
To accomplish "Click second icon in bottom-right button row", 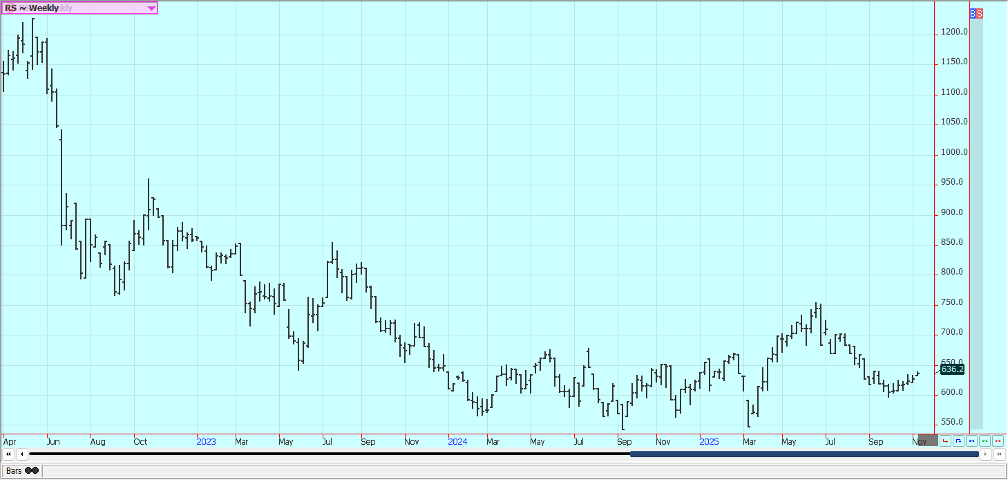I will point(958,440).
